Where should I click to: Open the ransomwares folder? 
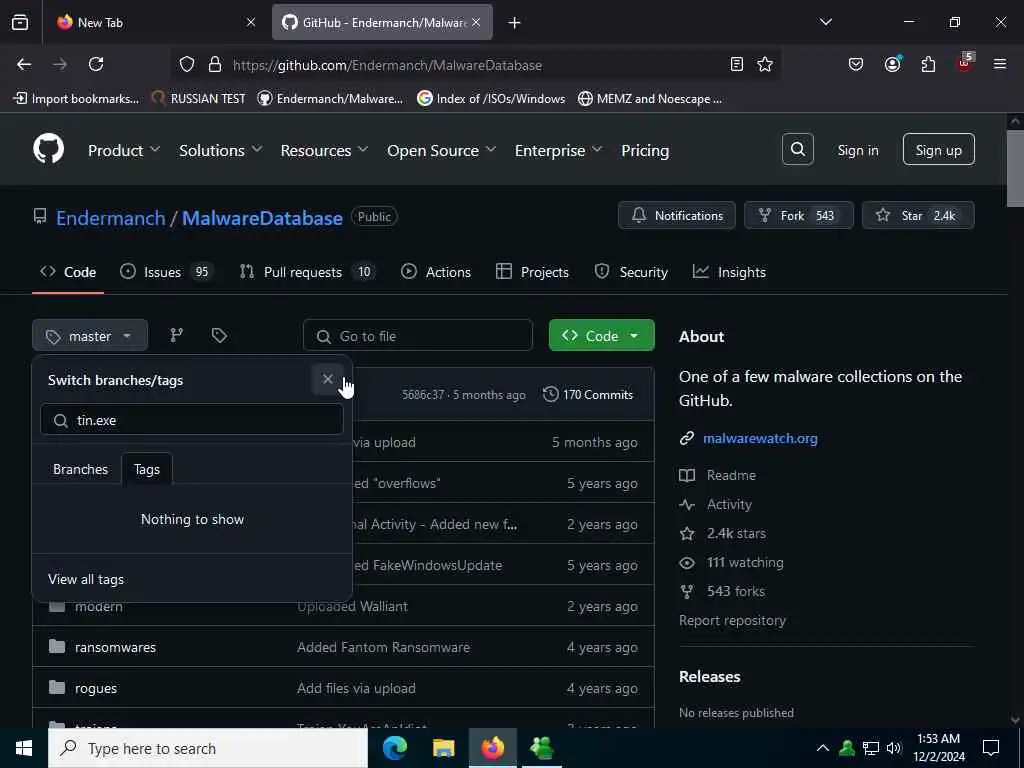[x=115, y=647]
